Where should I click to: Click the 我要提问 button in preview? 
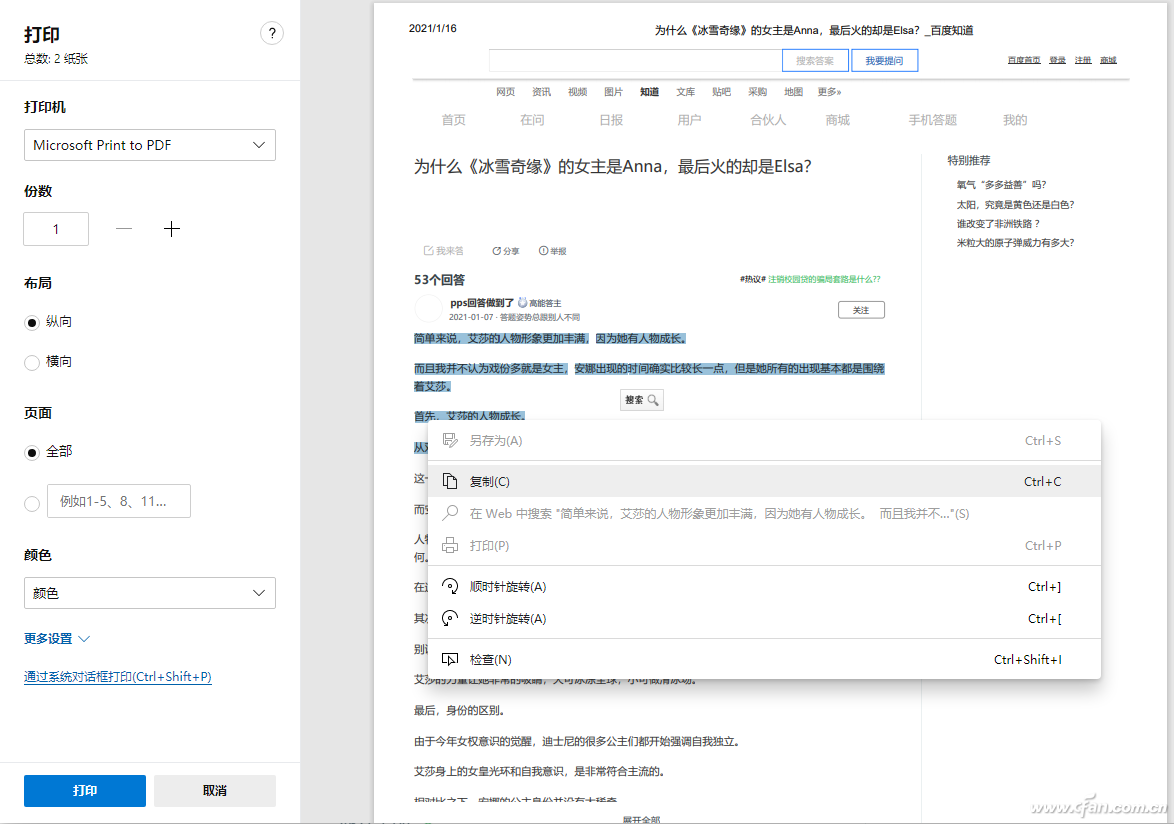(884, 61)
